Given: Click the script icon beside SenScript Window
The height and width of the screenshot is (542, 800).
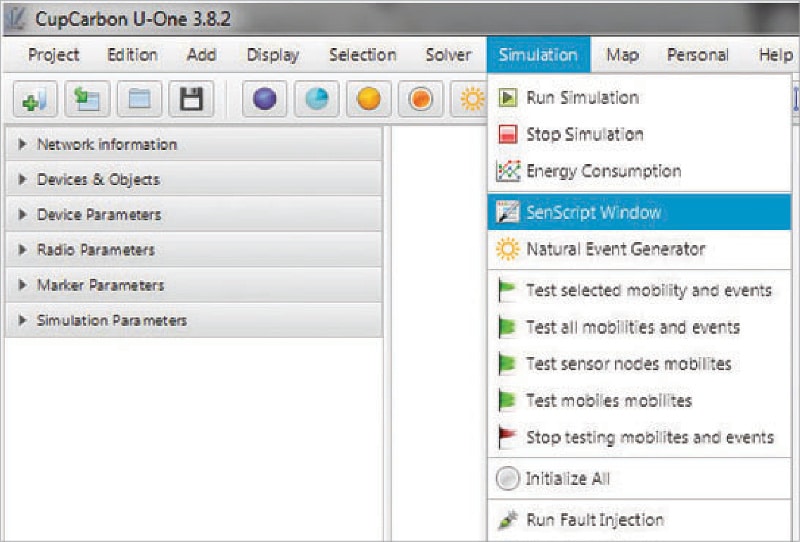Looking at the screenshot, I should [x=508, y=212].
